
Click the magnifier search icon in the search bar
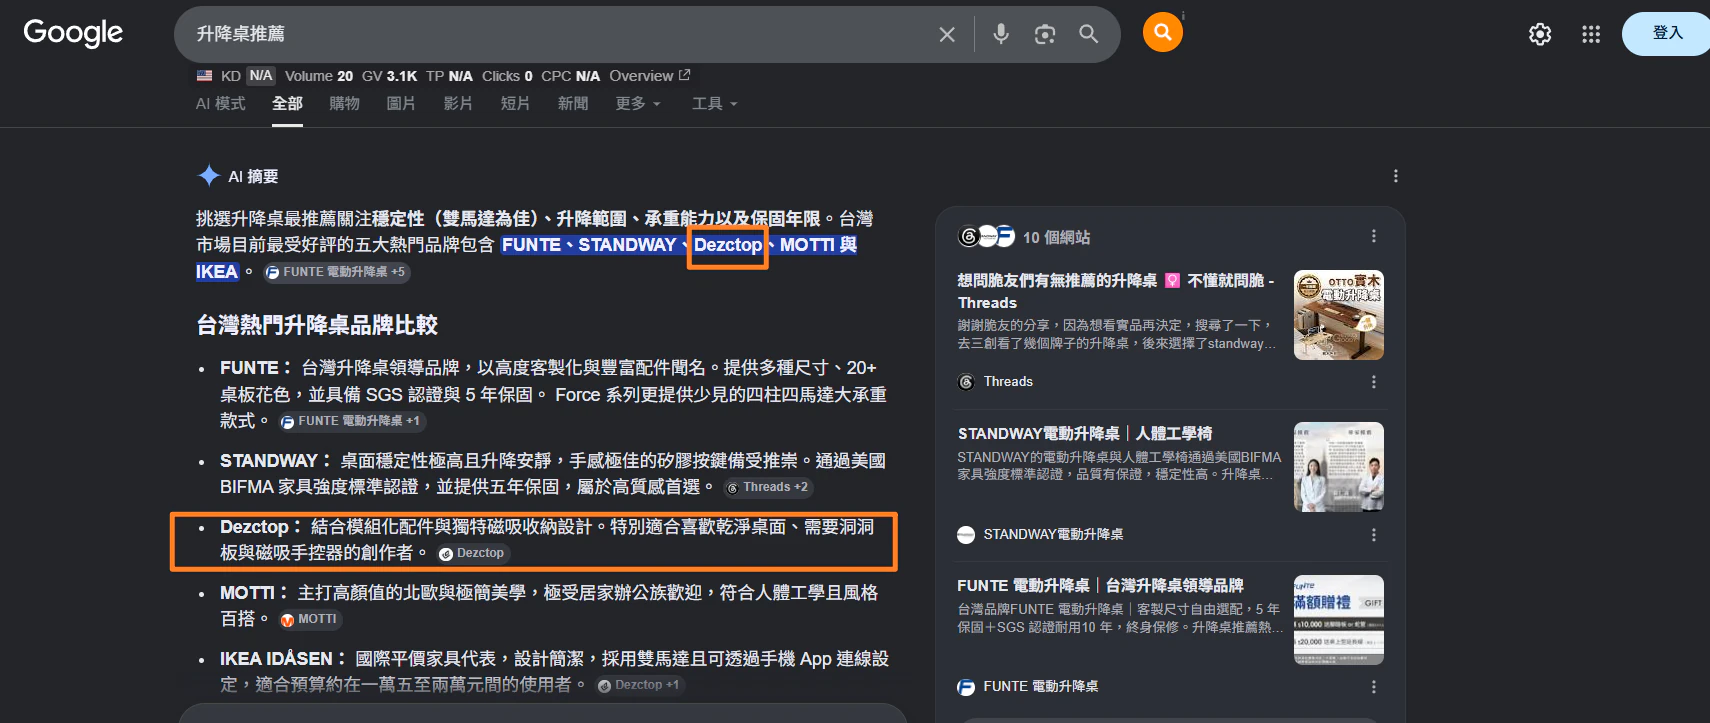click(1089, 34)
